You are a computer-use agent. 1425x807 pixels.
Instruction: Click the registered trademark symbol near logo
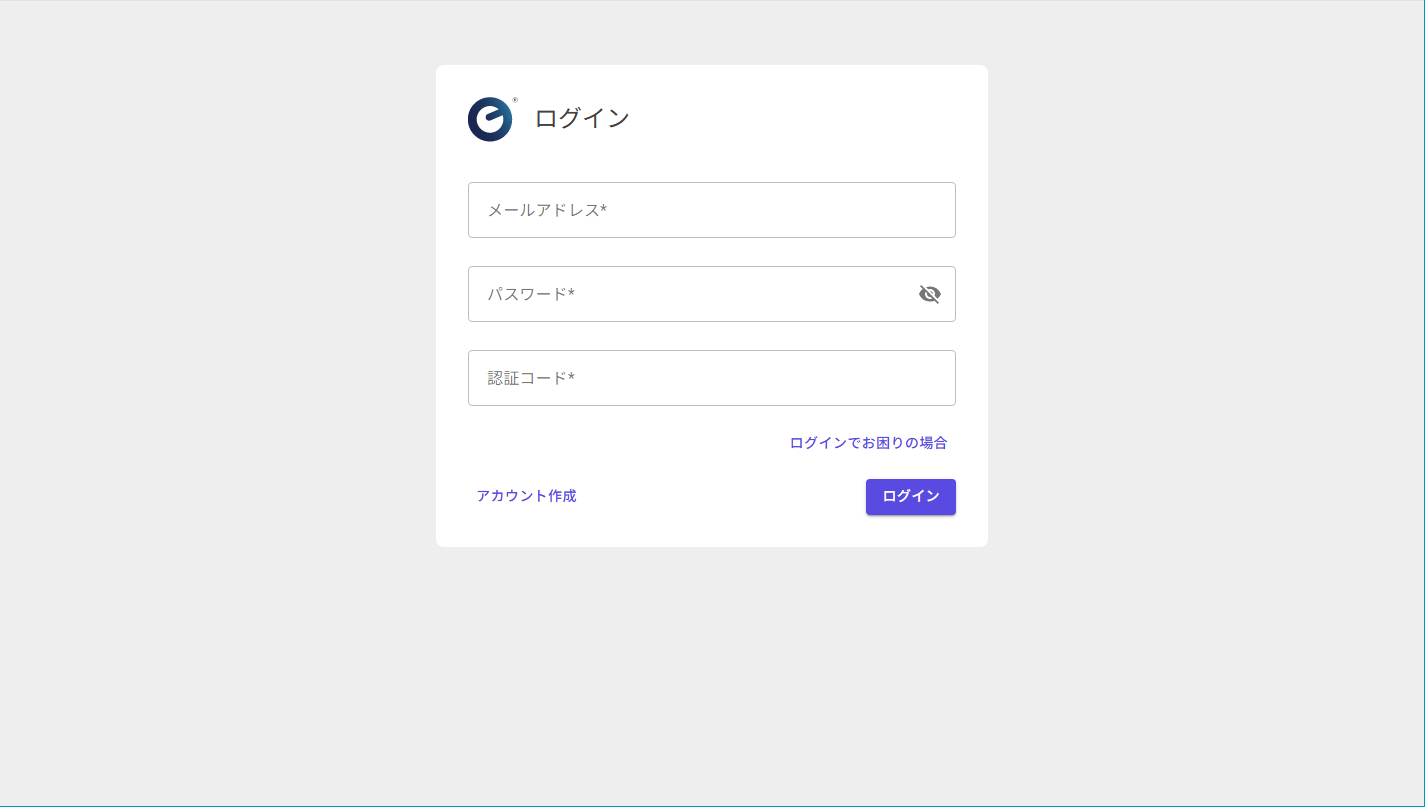pos(516,100)
